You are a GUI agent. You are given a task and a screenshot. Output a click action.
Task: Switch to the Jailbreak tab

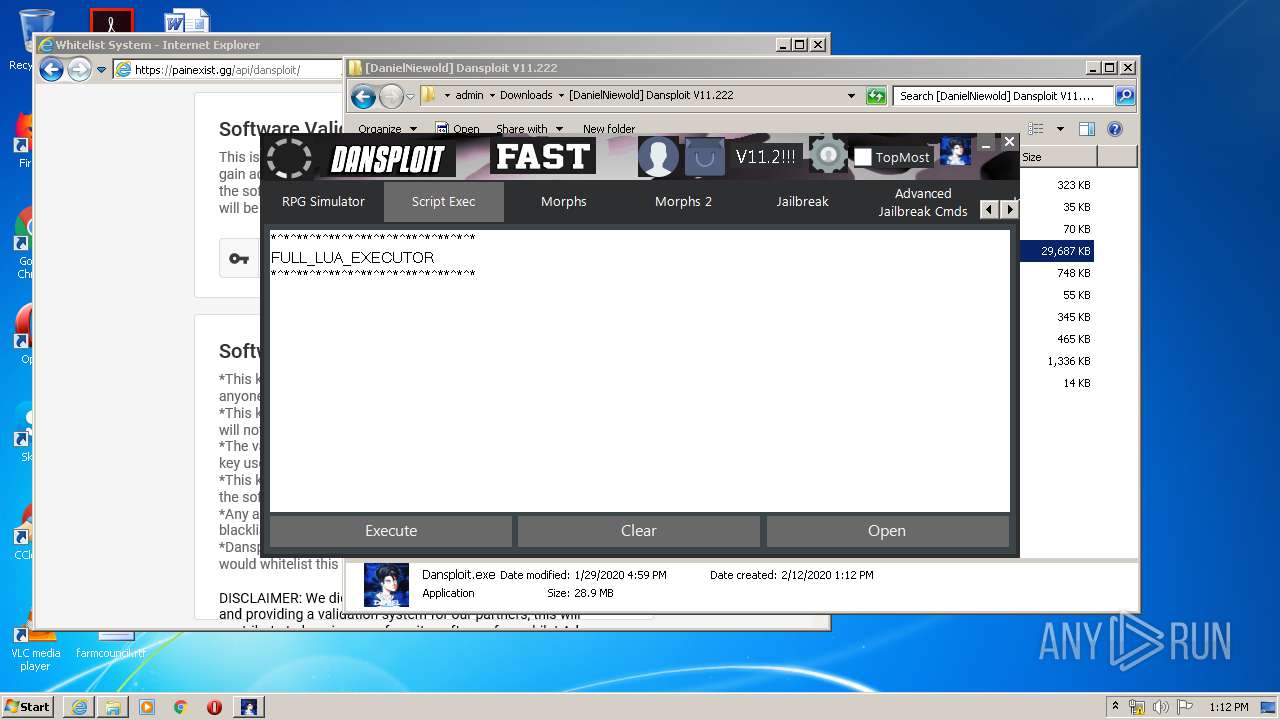[803, 201]
